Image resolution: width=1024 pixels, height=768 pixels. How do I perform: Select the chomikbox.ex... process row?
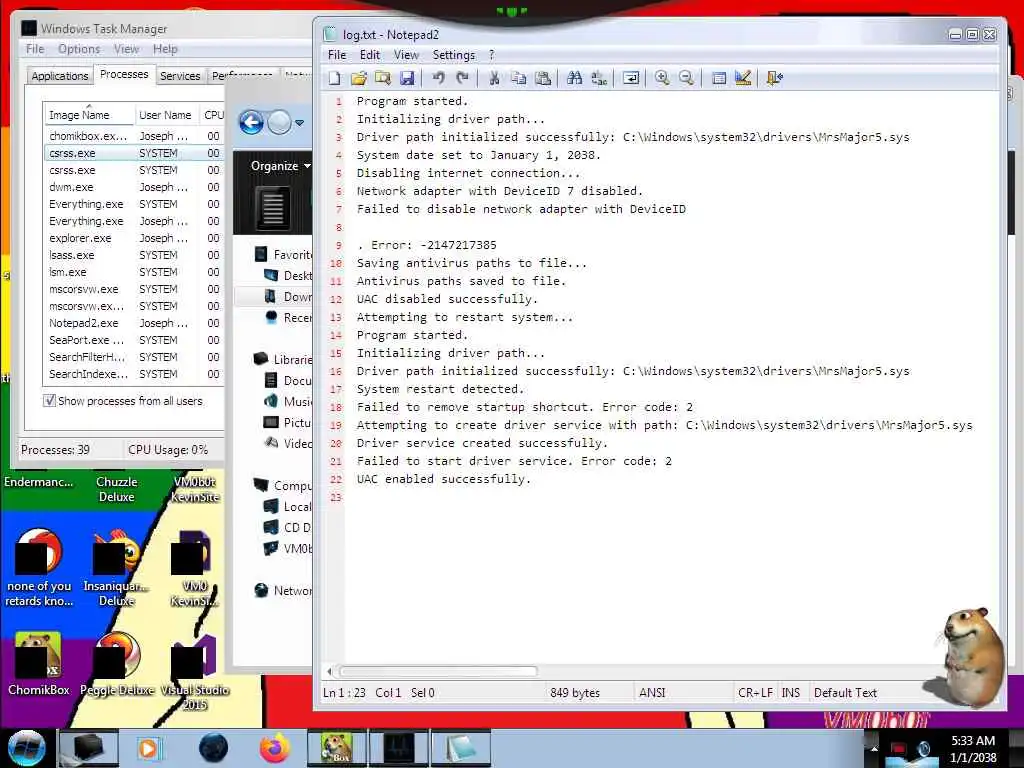click(134, 136)
